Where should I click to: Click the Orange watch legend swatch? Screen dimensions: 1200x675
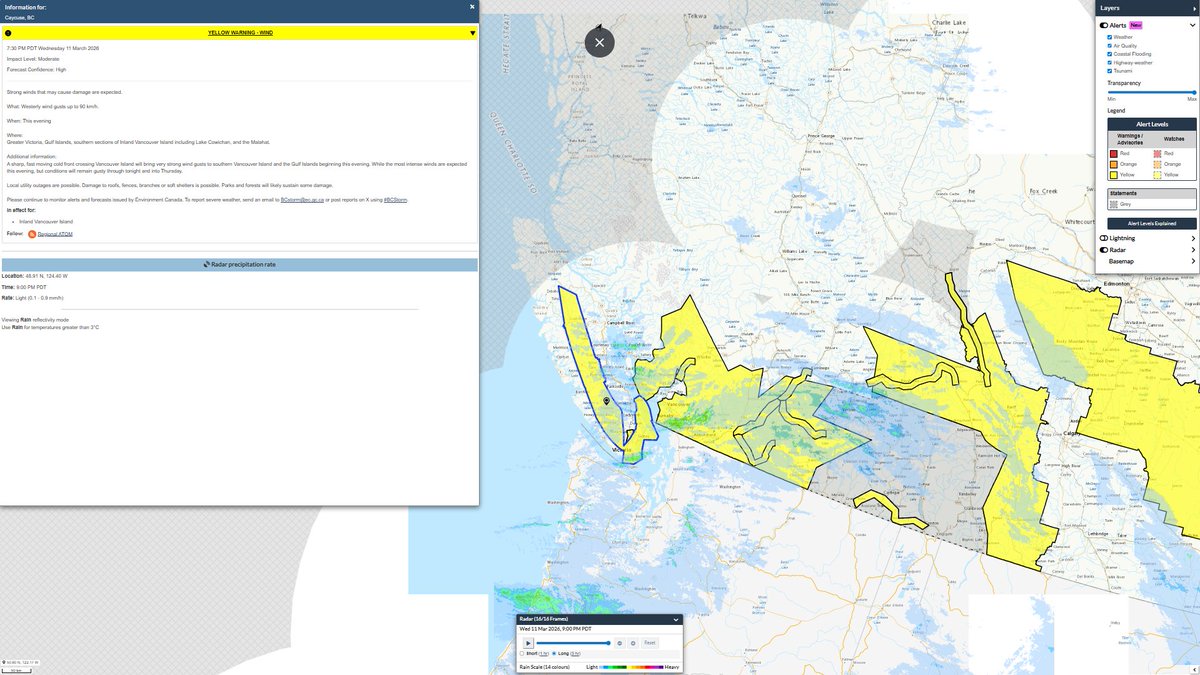pos(1157,164)
